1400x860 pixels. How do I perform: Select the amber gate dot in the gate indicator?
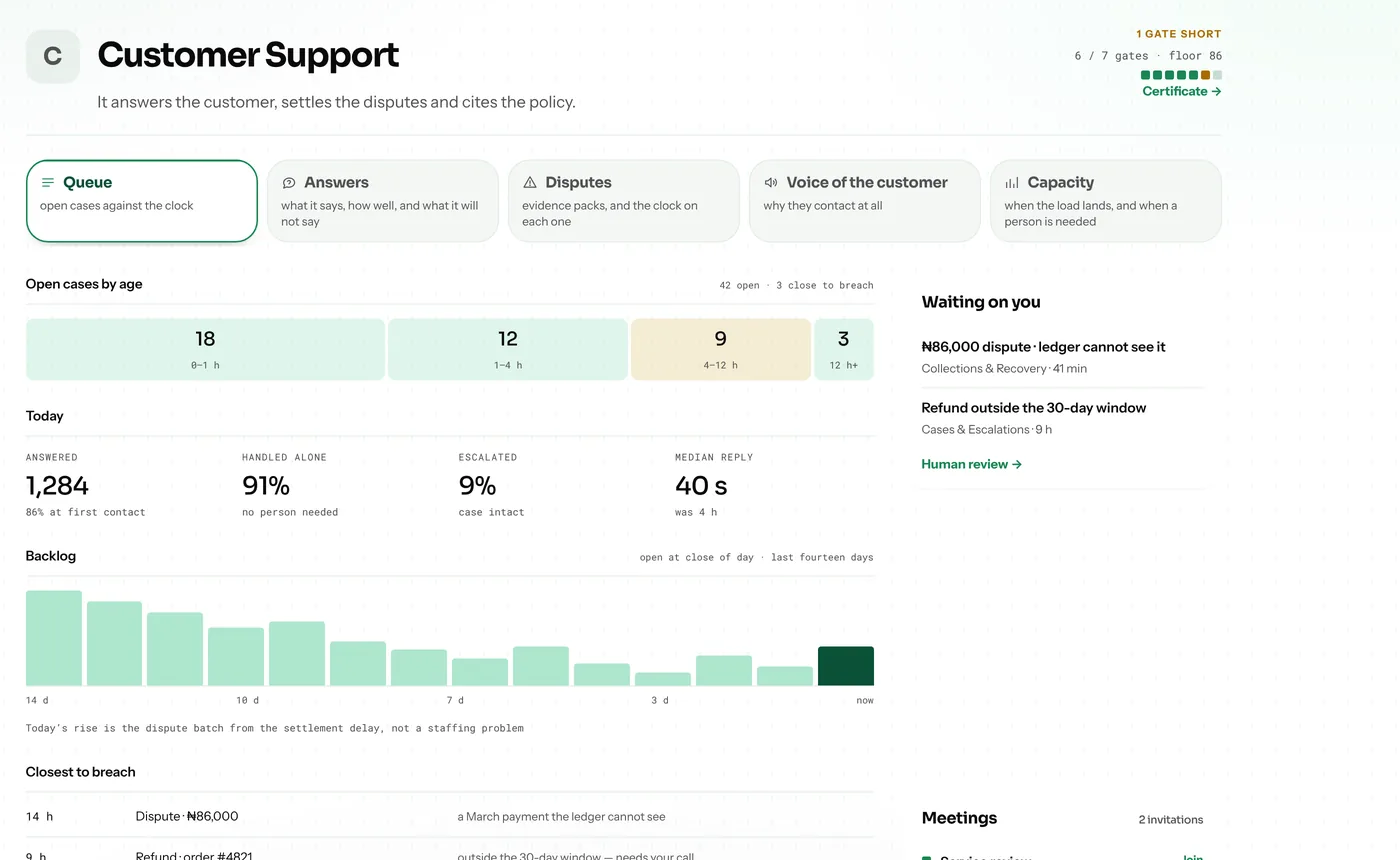coord(1205,75)
